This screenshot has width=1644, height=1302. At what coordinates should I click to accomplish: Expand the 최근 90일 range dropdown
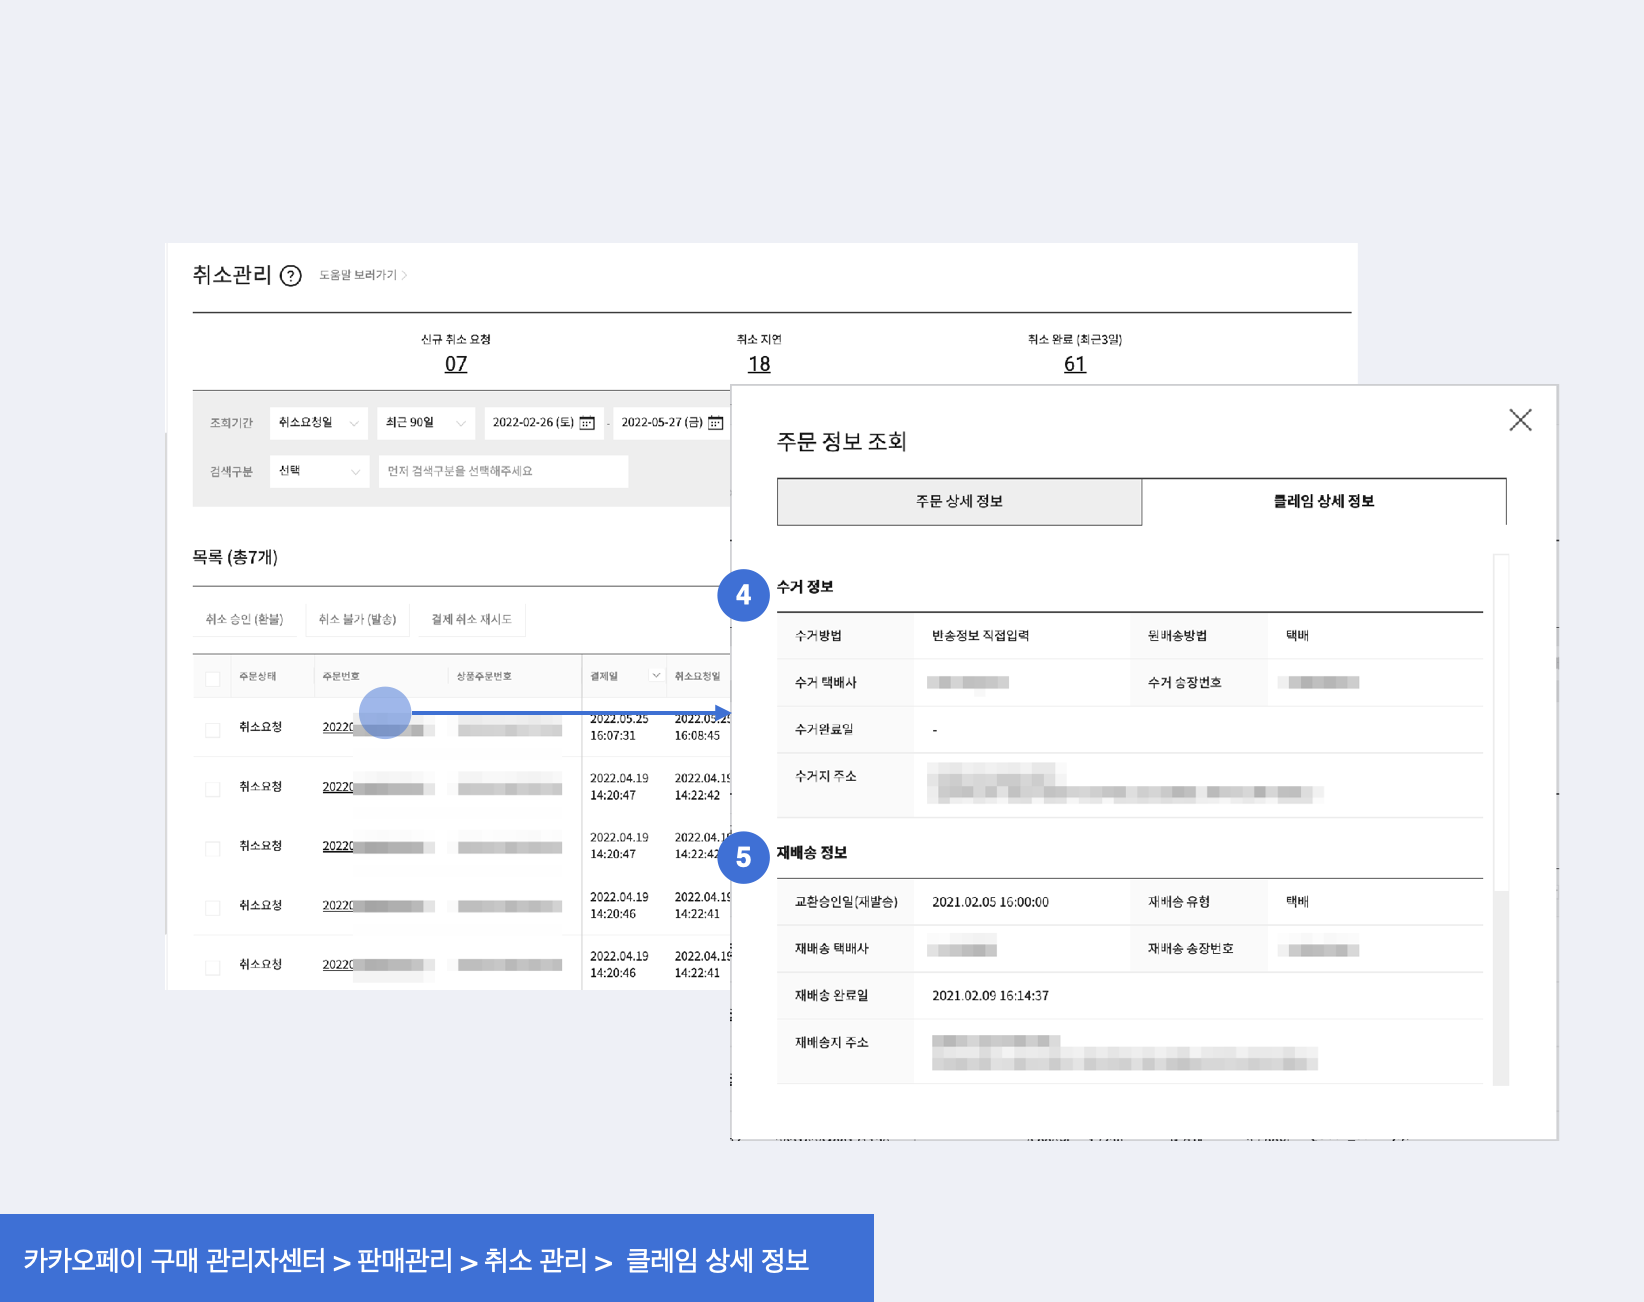pyautogui.click(x=426, y=423)
